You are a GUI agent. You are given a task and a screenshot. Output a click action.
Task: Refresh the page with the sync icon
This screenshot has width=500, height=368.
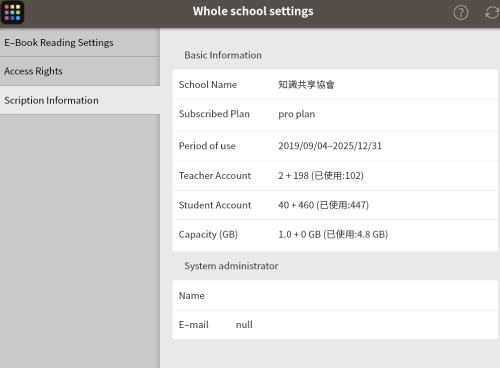492,13
